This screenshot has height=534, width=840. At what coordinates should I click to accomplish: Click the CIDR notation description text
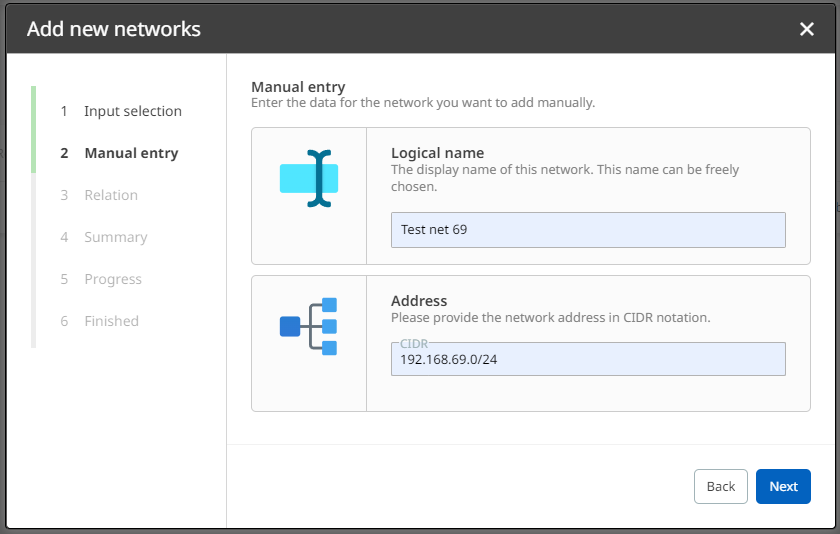click(x=550, y=318)
